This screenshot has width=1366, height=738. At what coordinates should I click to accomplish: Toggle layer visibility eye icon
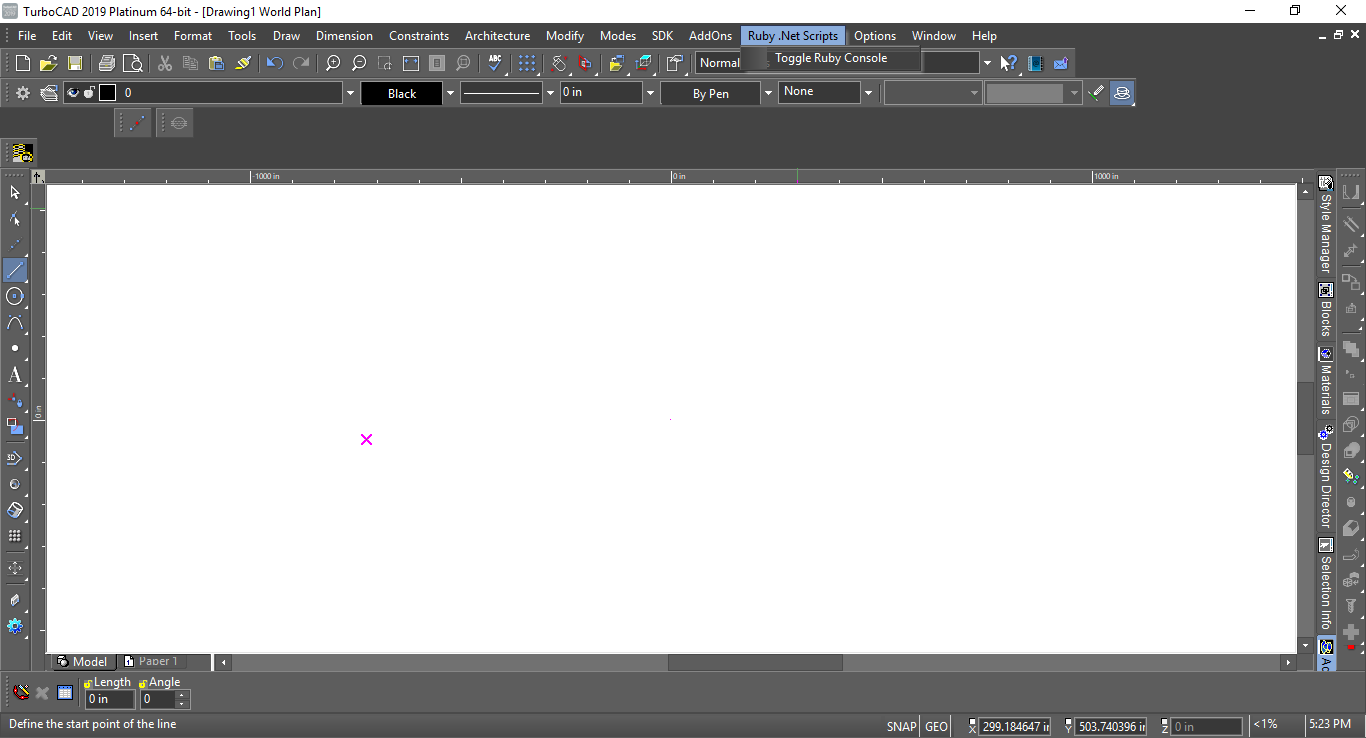pos(73,93)
